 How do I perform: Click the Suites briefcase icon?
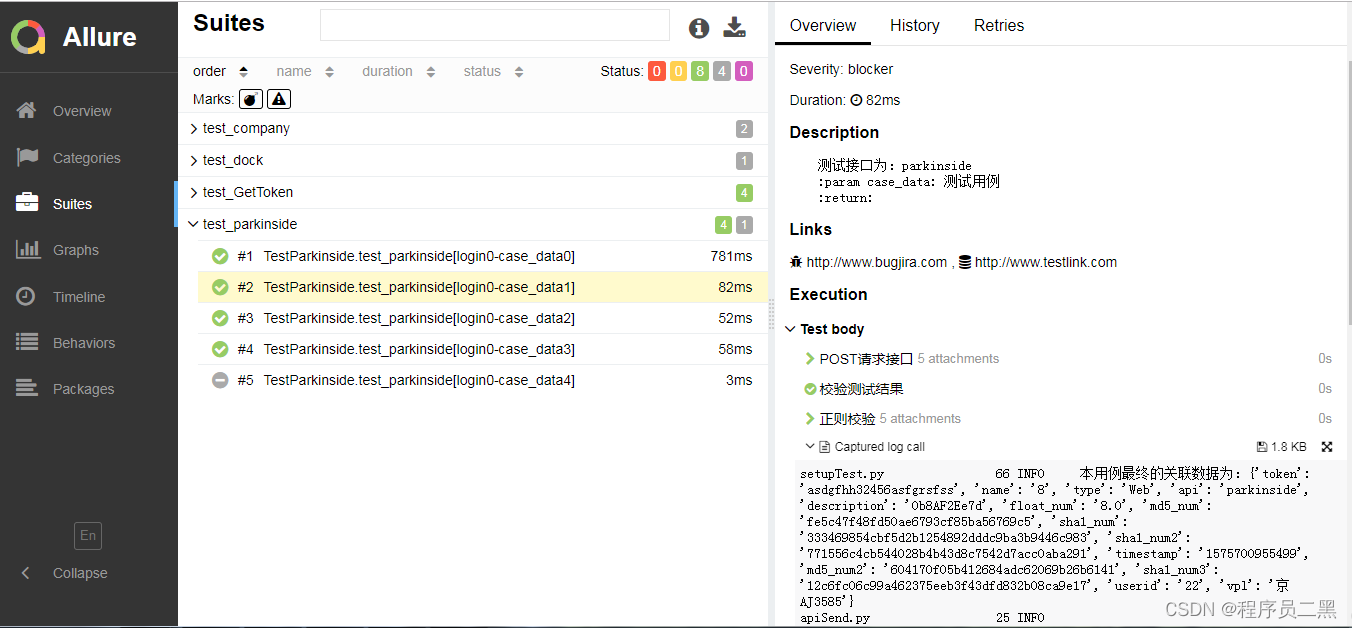pos(27,203)
